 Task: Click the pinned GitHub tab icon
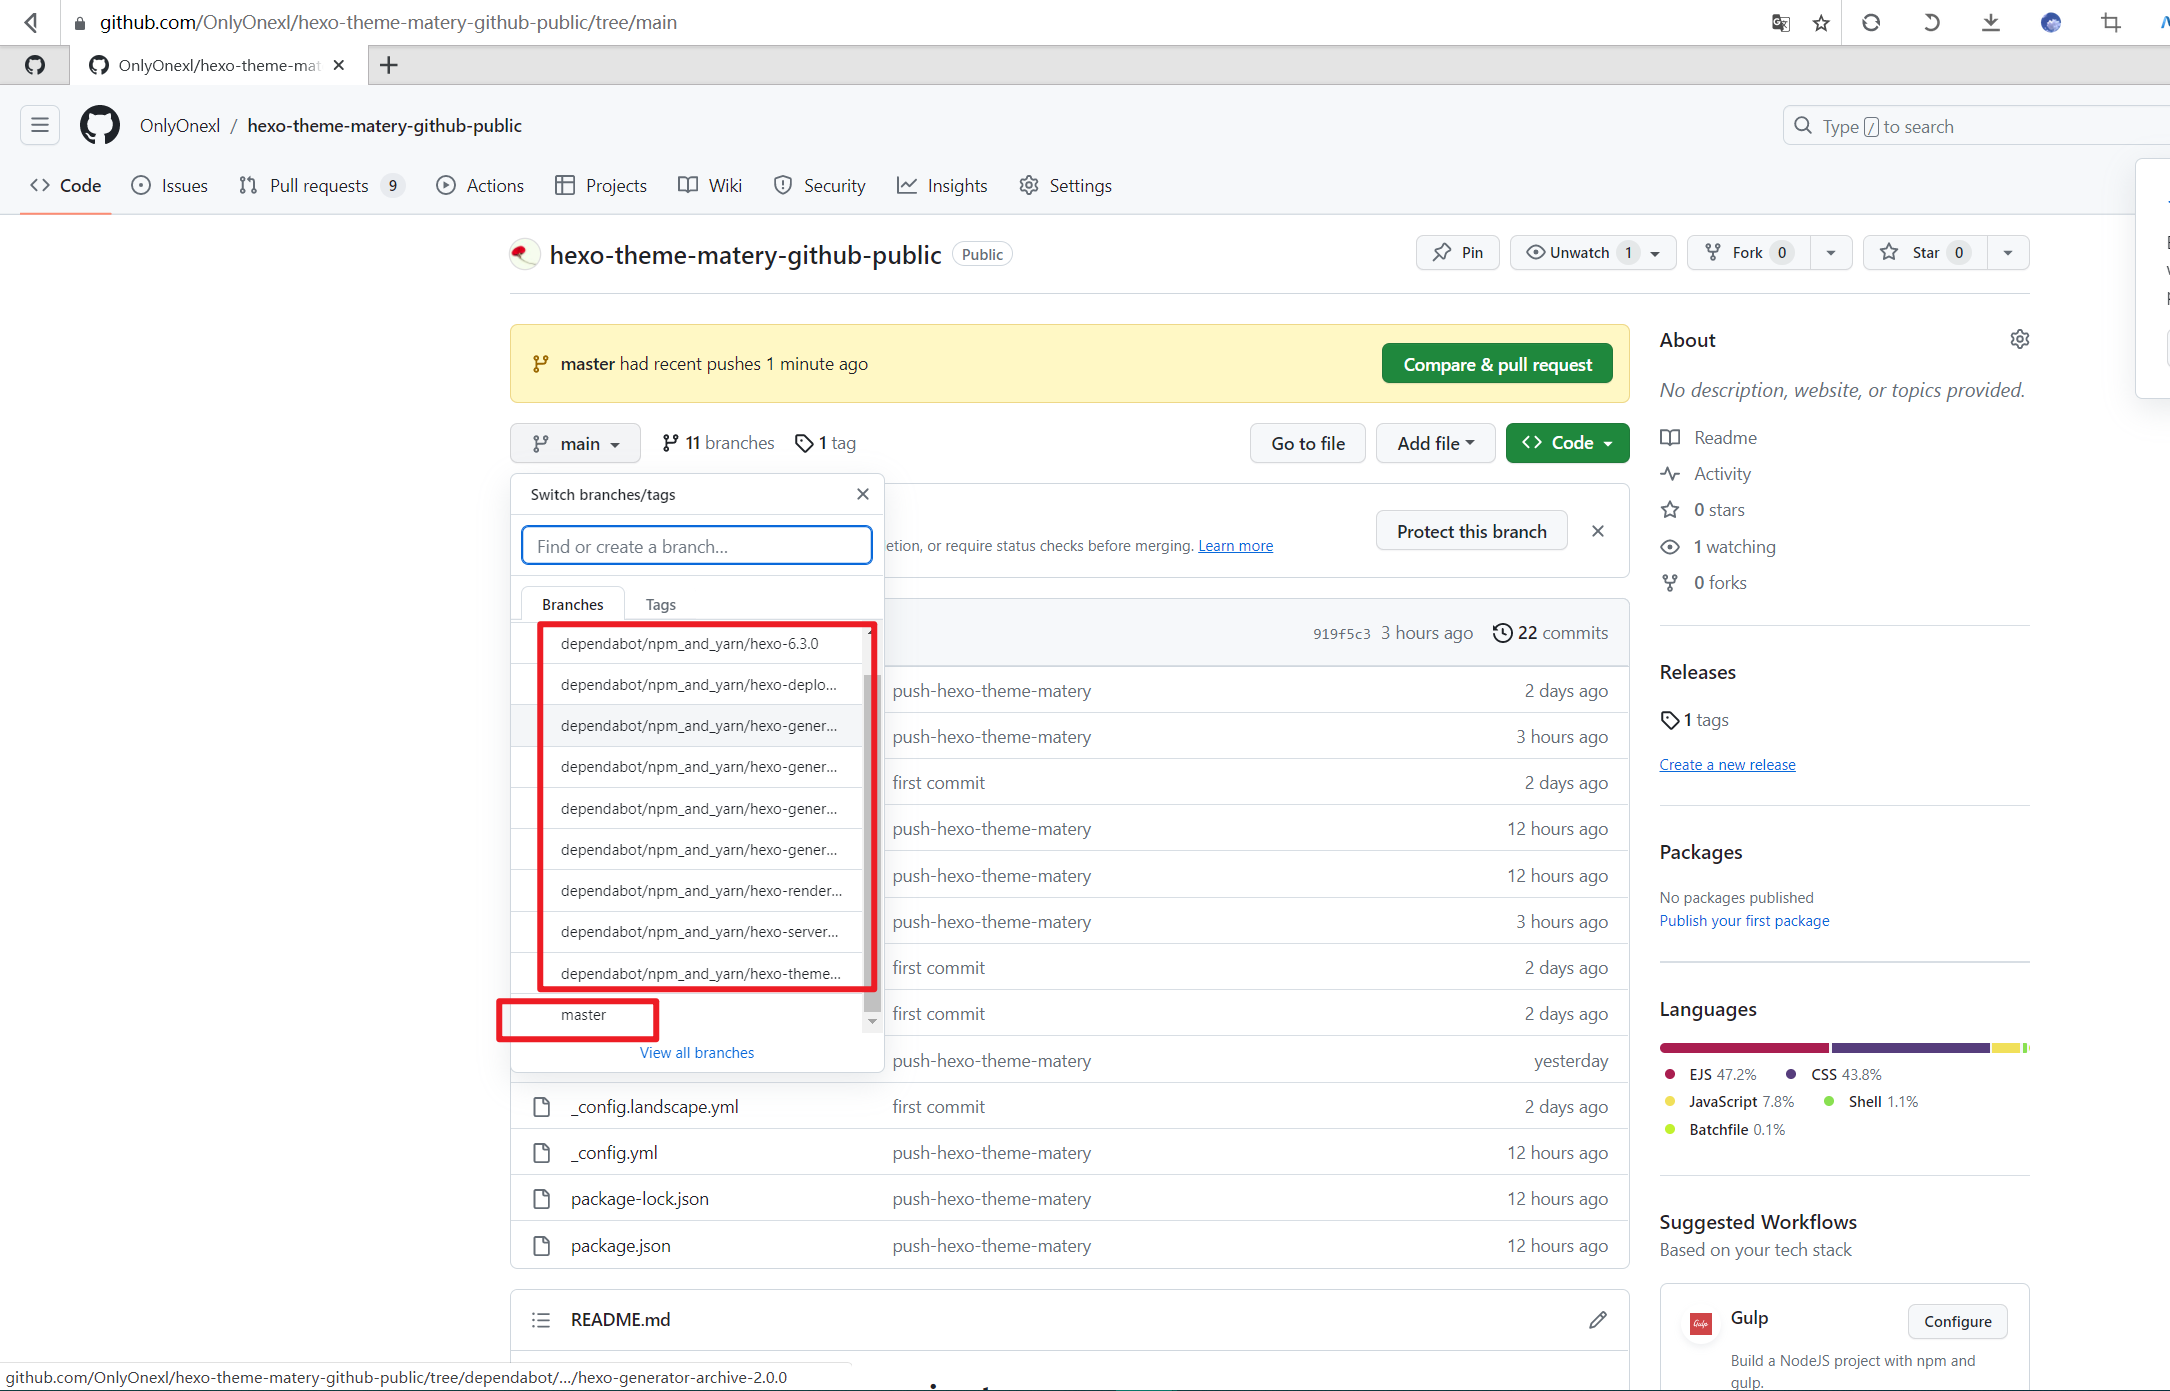click(35, 65)
